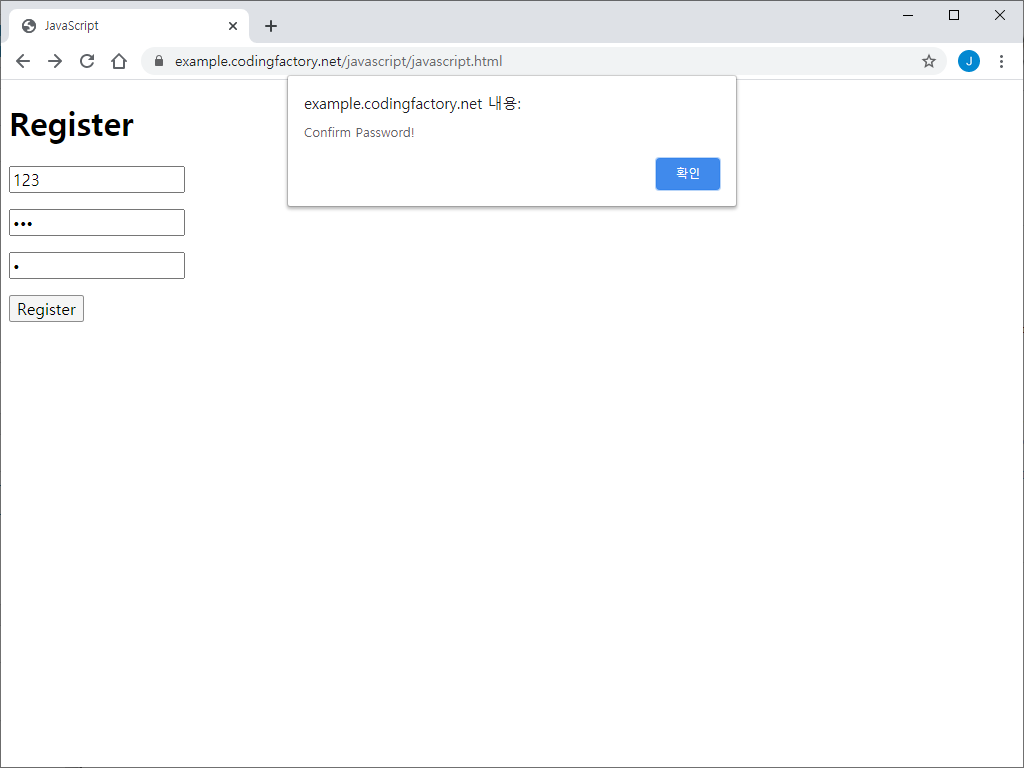The width and height of the screenshot is (1024, 768).
Task: Minimize the browser window
Action: [x=908, y=15]
